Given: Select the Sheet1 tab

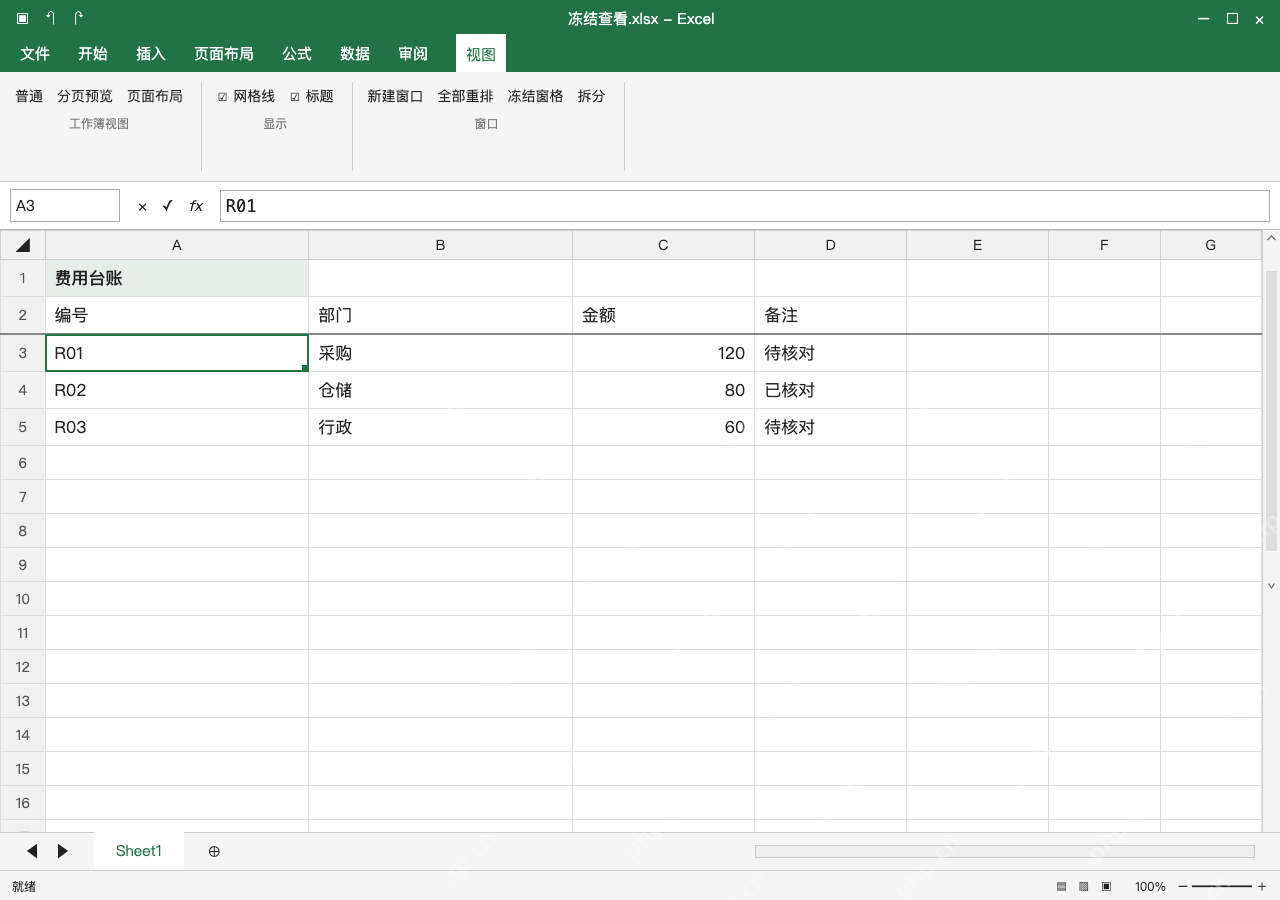Looking at the screenshot, I should (x=138, y=851).
